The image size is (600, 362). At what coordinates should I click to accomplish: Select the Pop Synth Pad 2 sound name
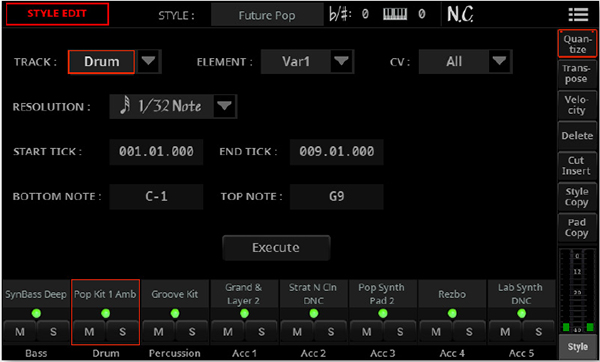pyautogui.click(x=383, y=294)
